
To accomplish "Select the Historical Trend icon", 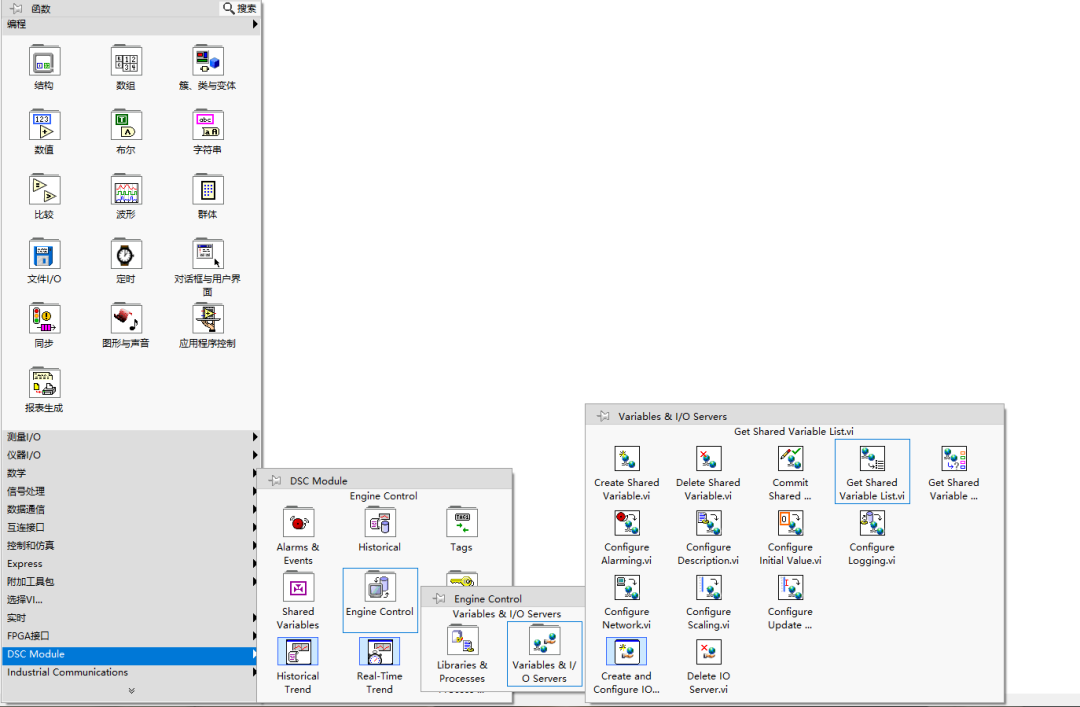I will pos(298,653).
